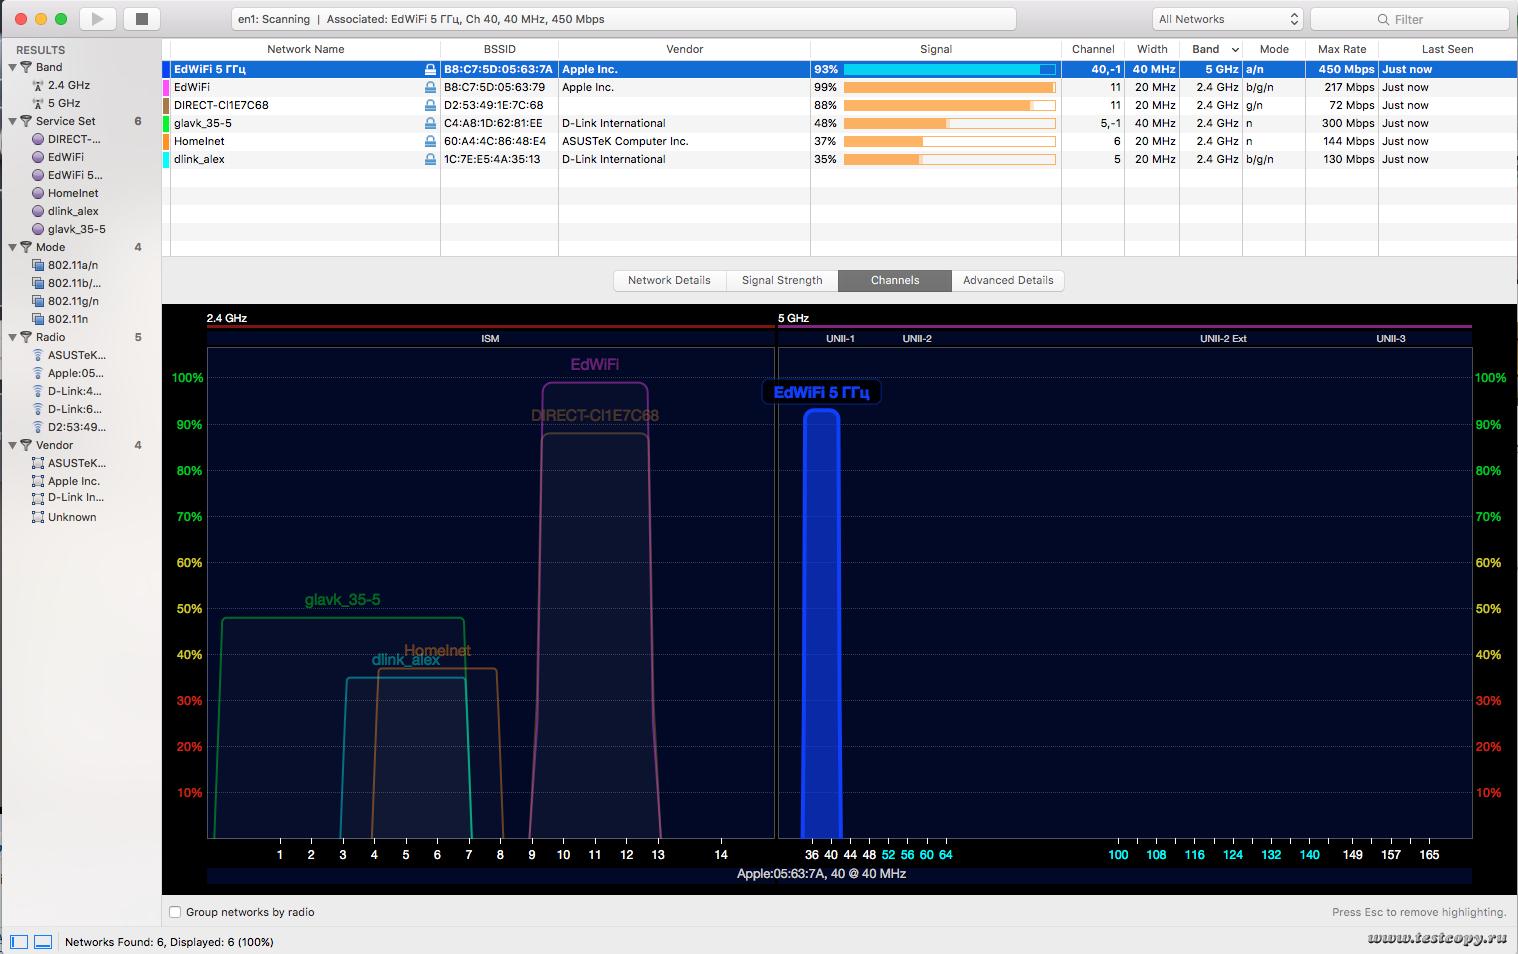Select the Unknown vendor icon
The height and width of the screenshot is (954, 1518).
coord(38,517)
